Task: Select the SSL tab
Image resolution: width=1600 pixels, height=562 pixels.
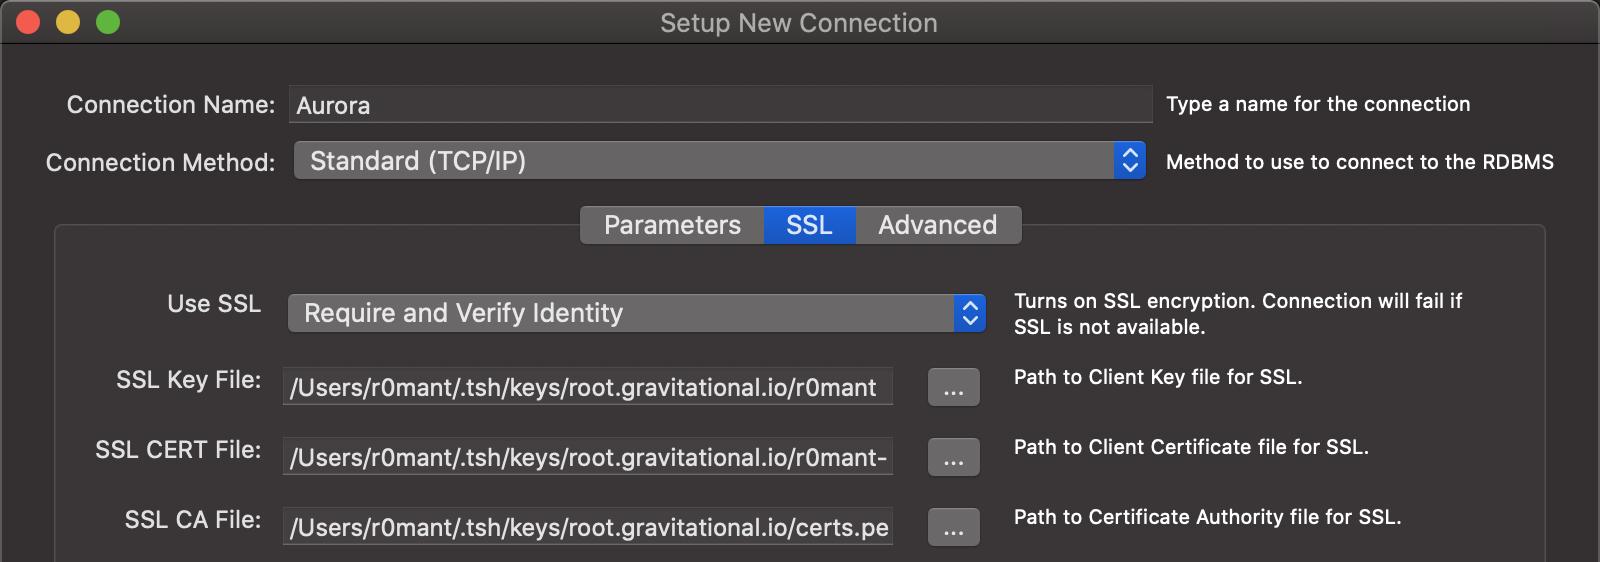Action: (x=809, y=225)
